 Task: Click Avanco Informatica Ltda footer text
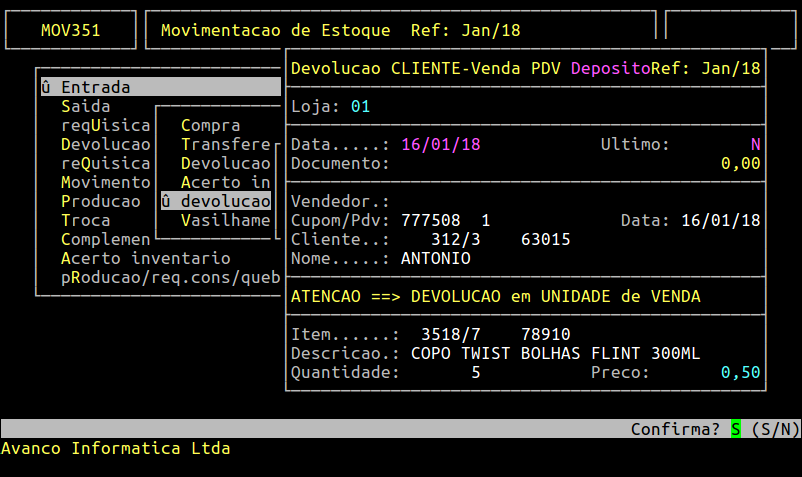(116, 448)
